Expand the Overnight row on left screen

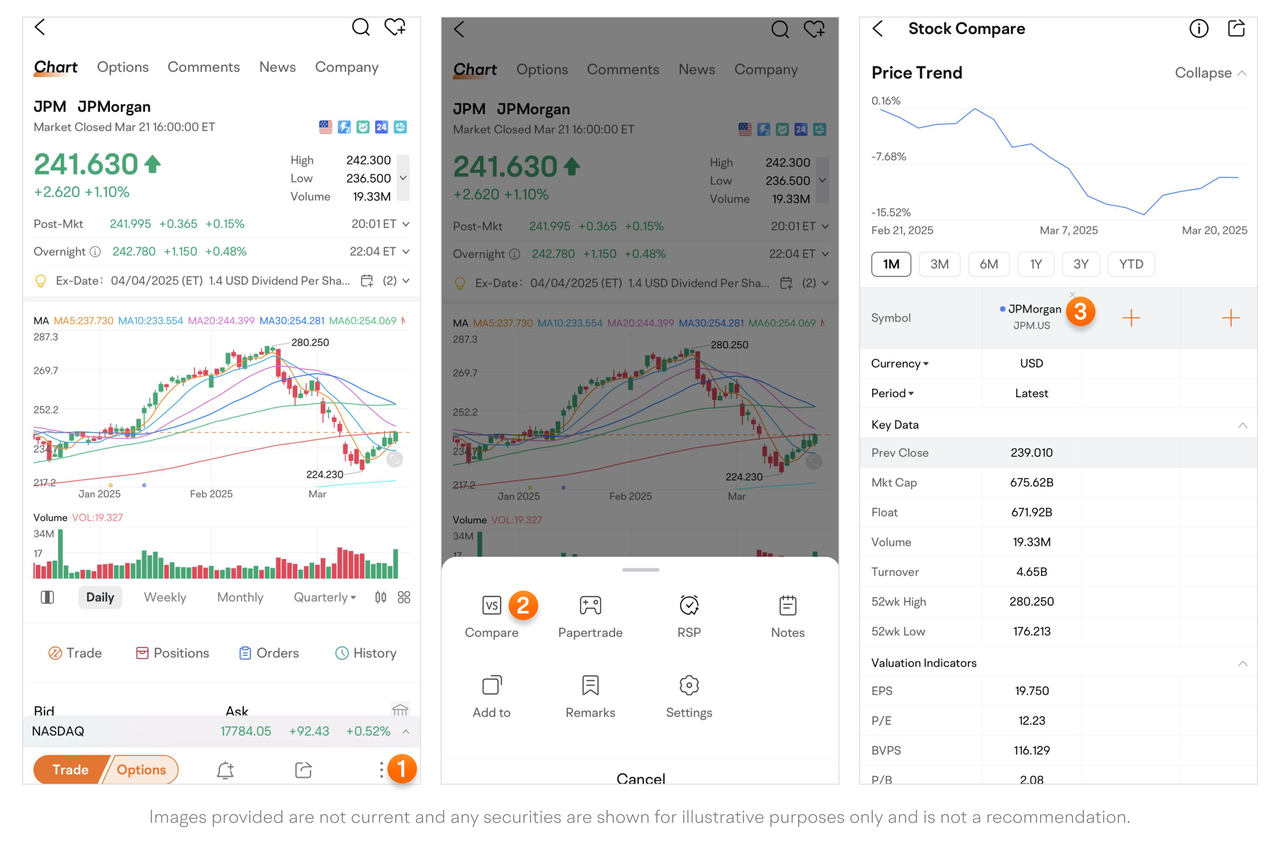coord(405,252)
